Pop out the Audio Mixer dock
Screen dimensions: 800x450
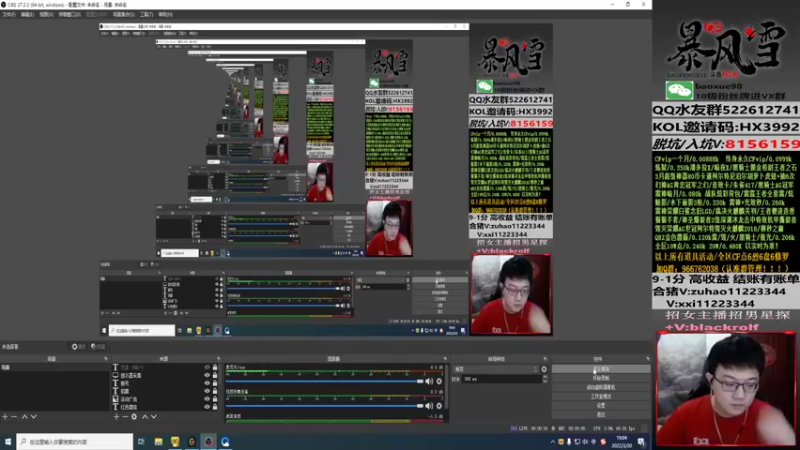point(445,359)
